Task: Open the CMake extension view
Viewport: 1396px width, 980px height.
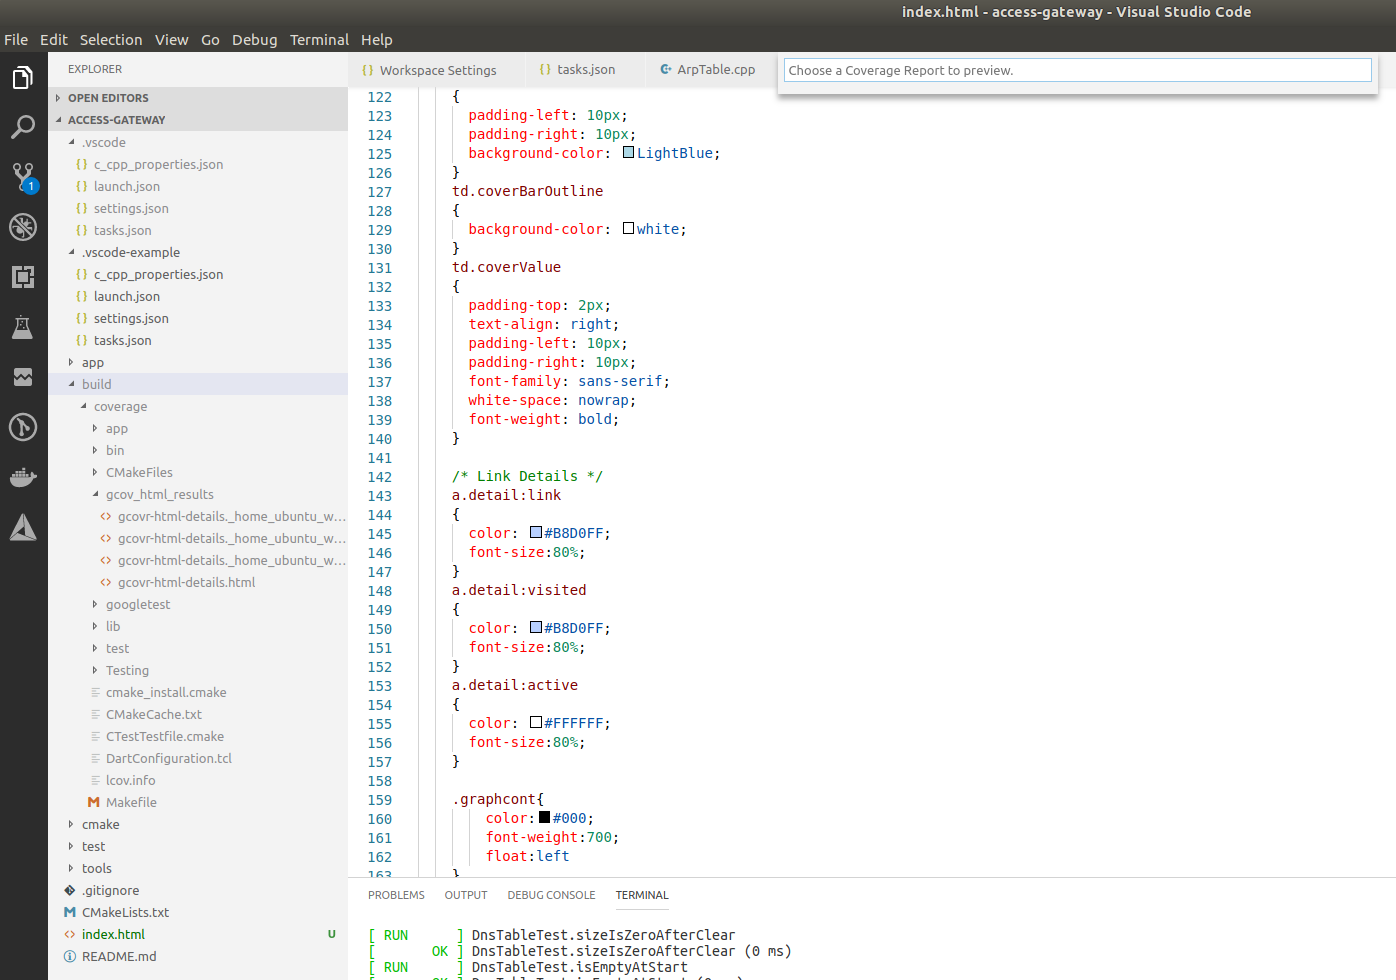Action: click(x=22, y=527)
